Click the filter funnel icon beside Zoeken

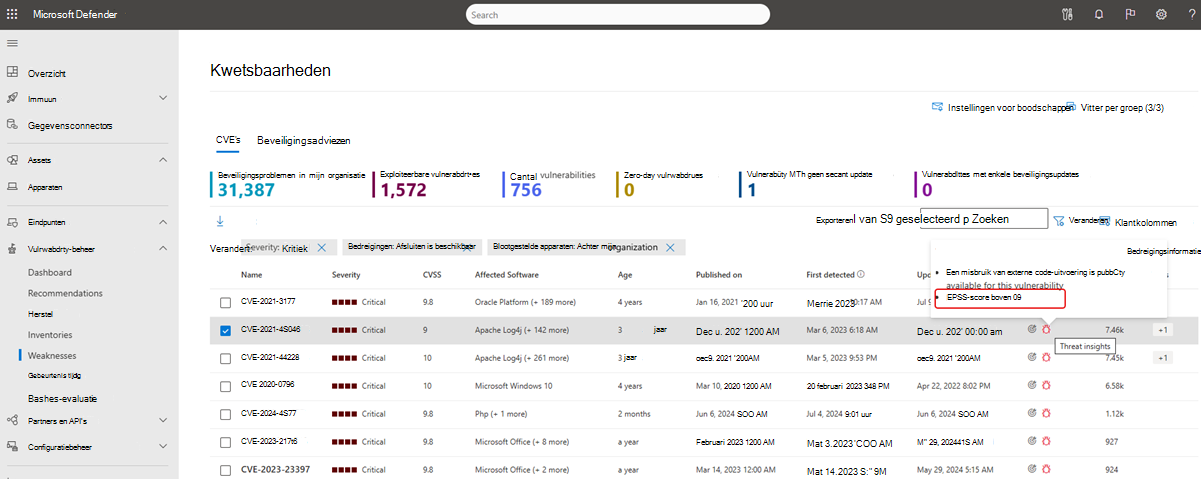click(x=1058, y=220)
